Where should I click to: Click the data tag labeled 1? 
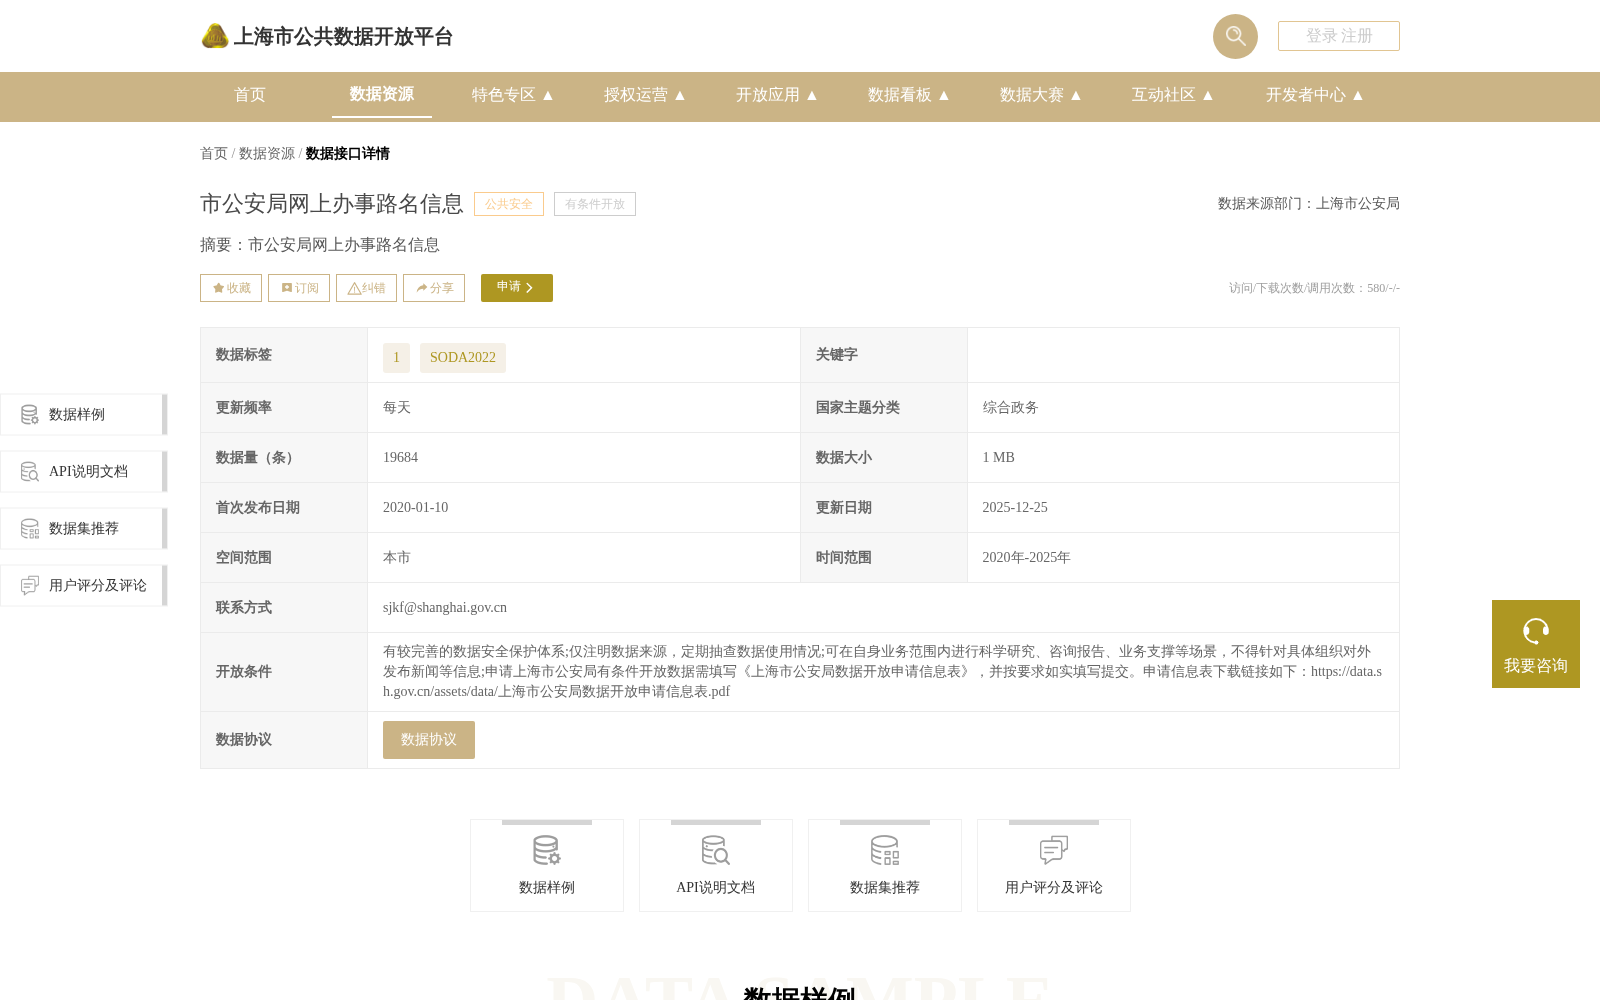(x=396, y=358)
